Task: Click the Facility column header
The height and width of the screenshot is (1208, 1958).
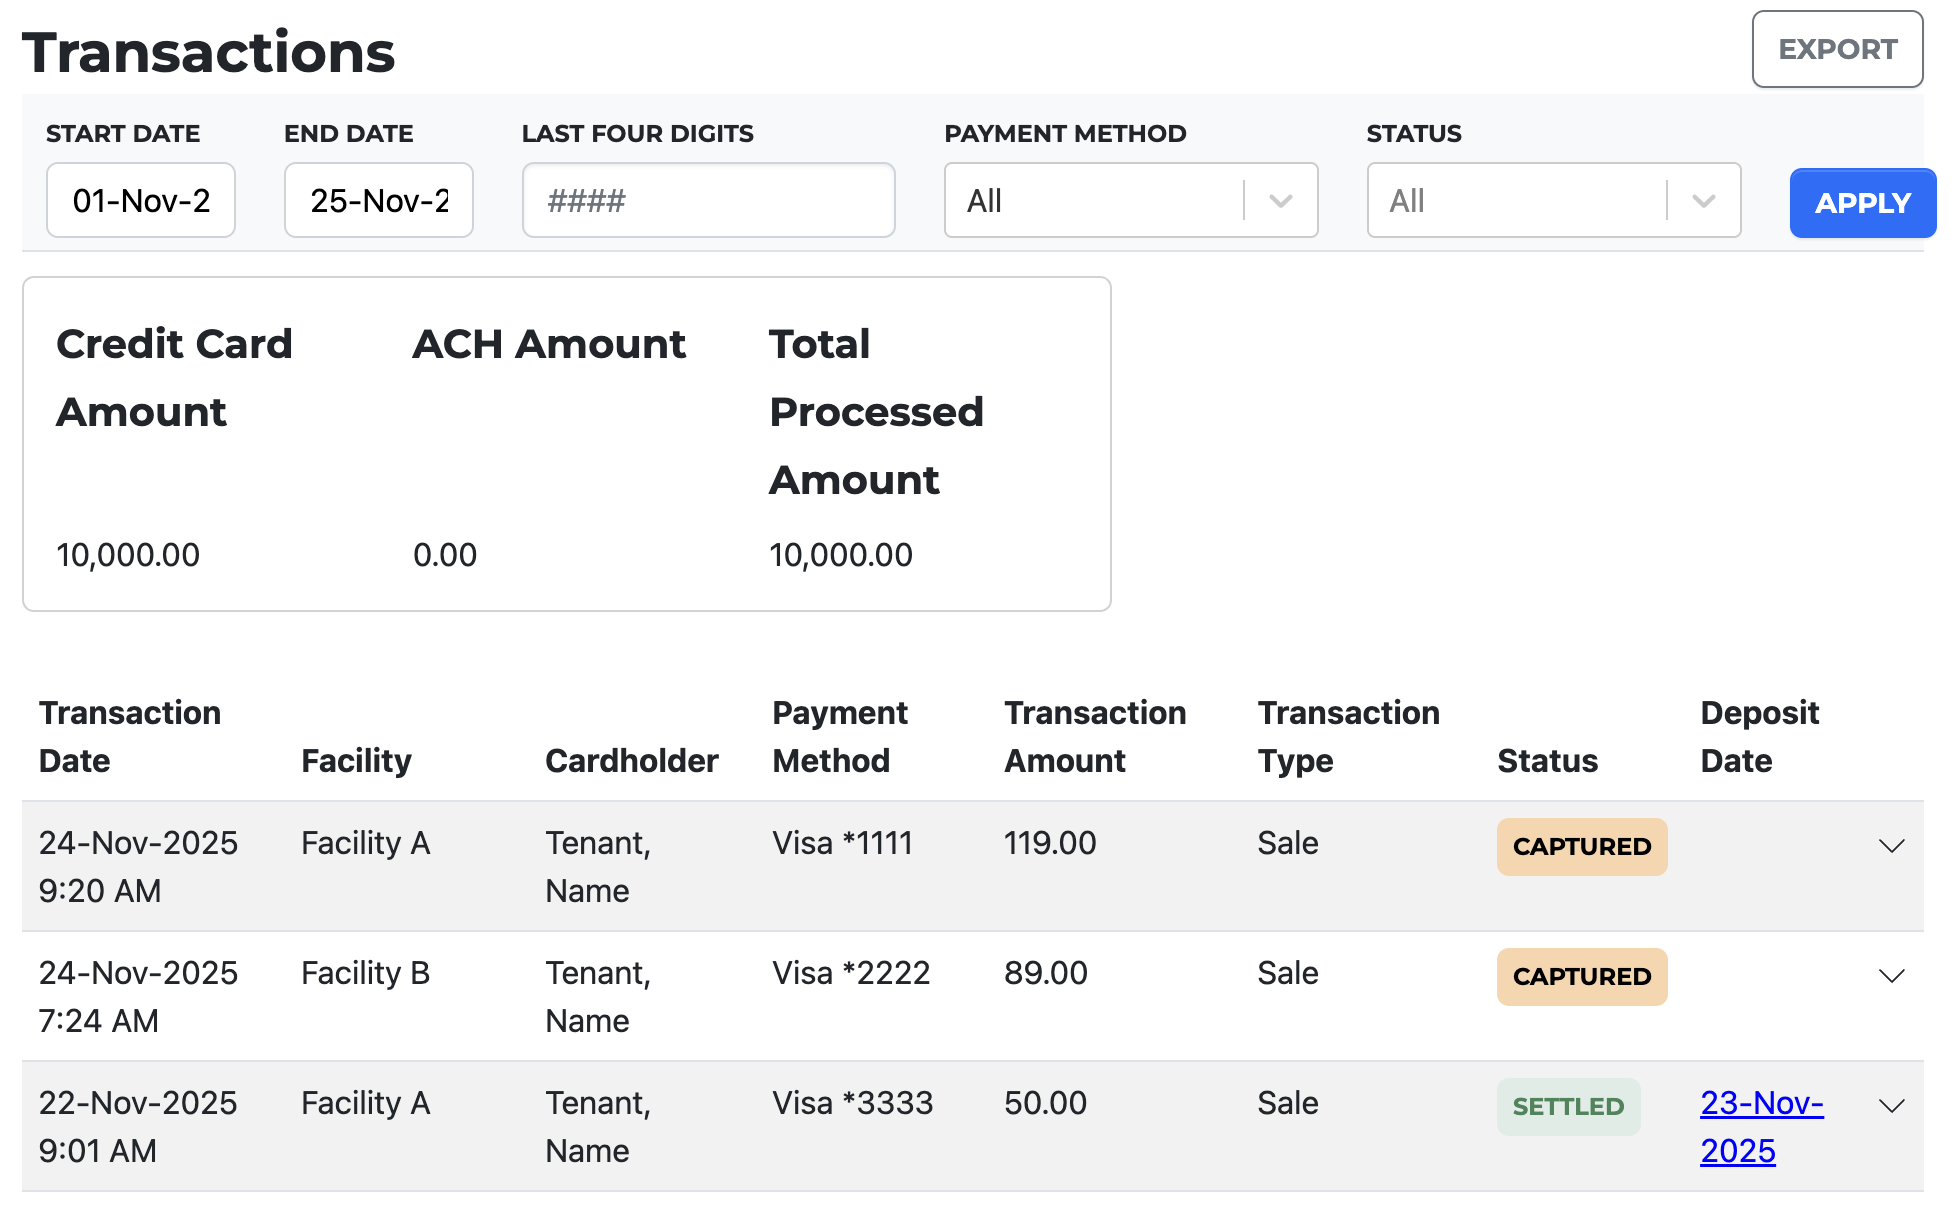Action: pyautogui.click(x=356, y=761)
